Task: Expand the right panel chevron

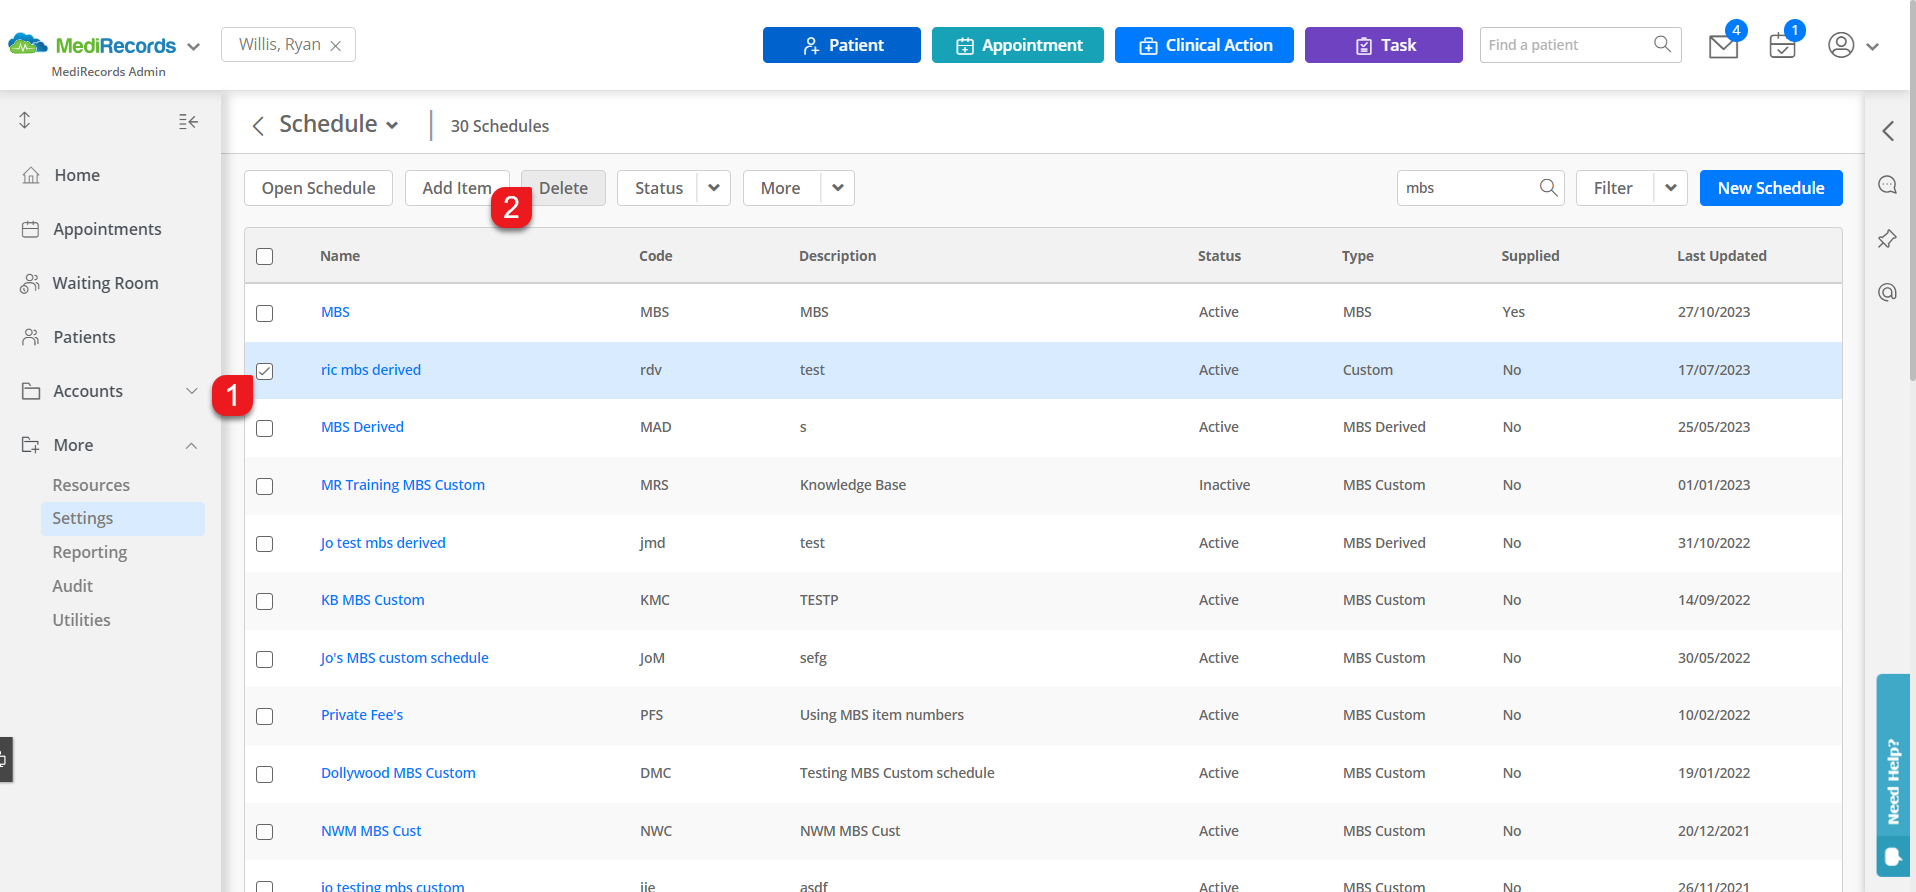Action: [1888, 131]
